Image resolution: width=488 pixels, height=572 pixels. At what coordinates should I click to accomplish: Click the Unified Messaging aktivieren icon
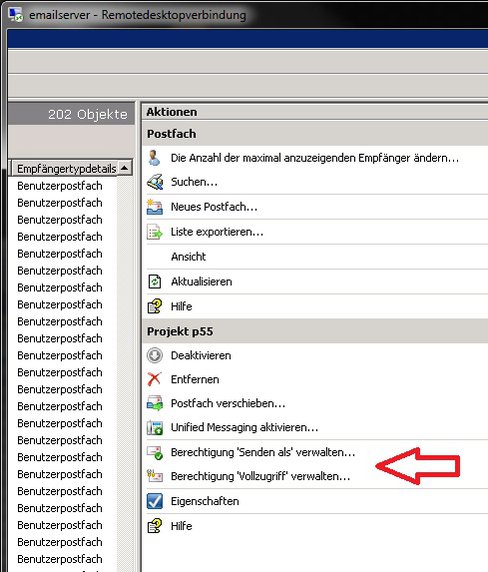point(155,428)
